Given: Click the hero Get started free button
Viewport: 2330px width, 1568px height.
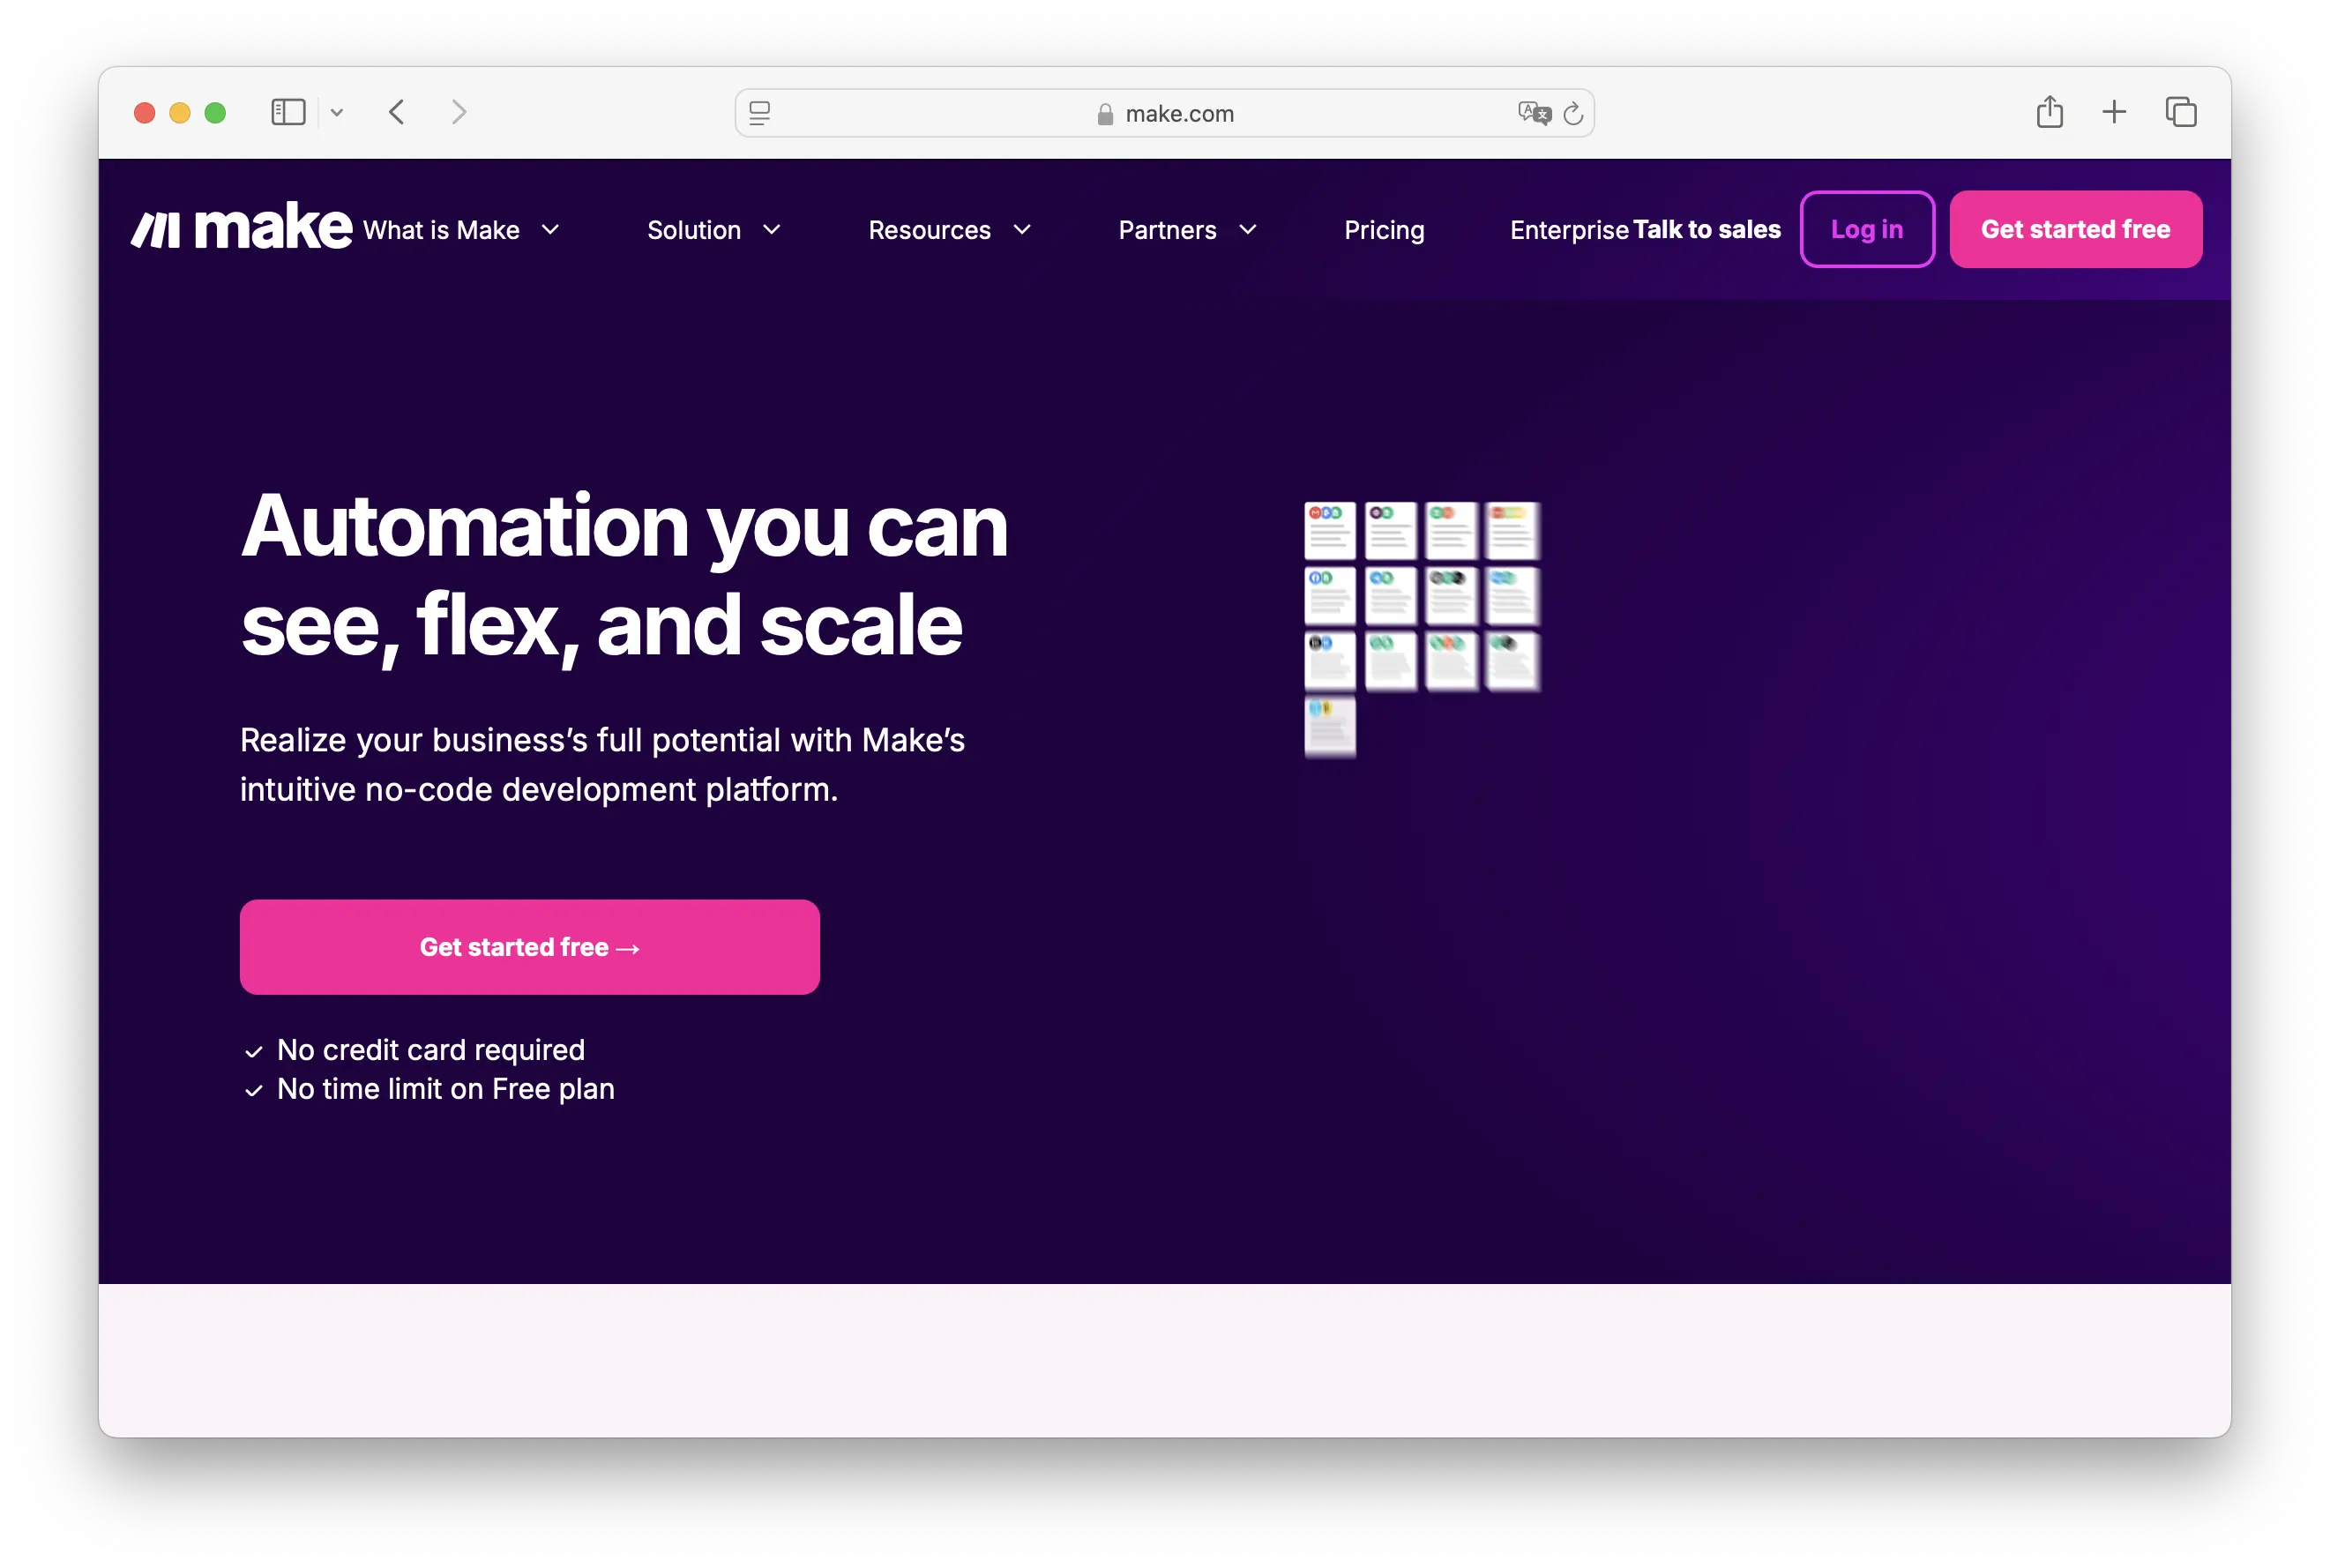Looking at the screenshot, I should (x=529, y=946).
